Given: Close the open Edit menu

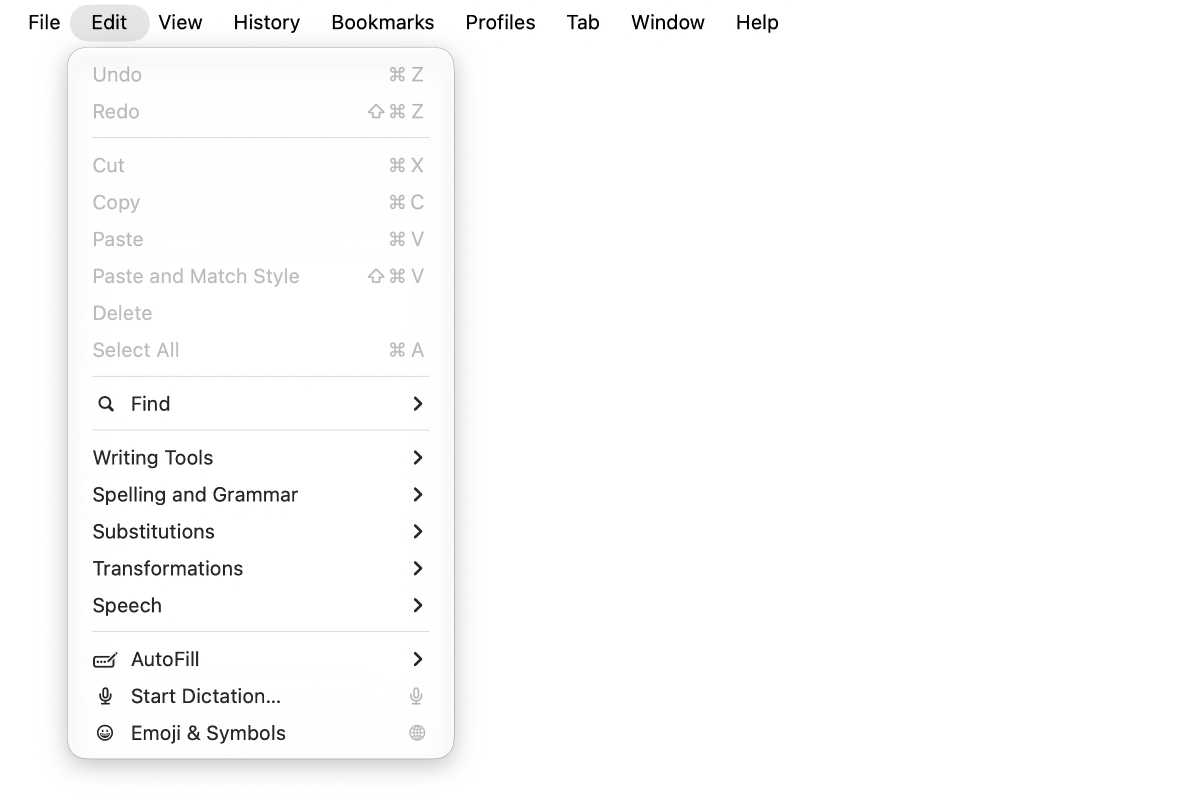Looking at the screenshot, I should 109,22.
